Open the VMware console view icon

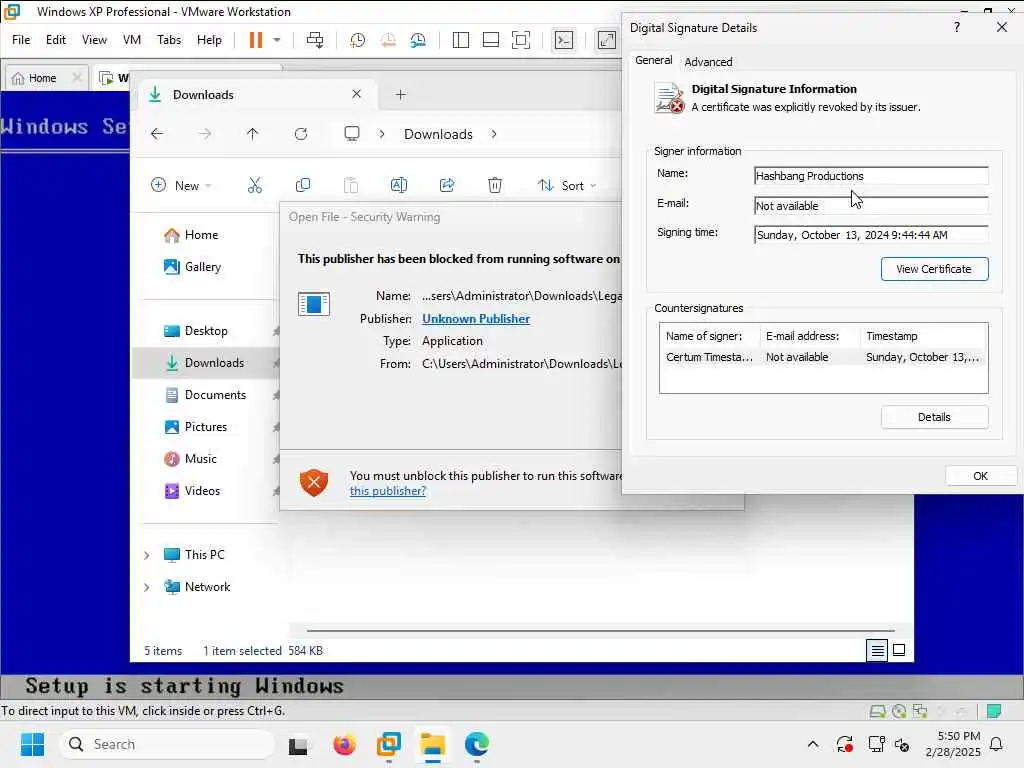click(564, 40)
